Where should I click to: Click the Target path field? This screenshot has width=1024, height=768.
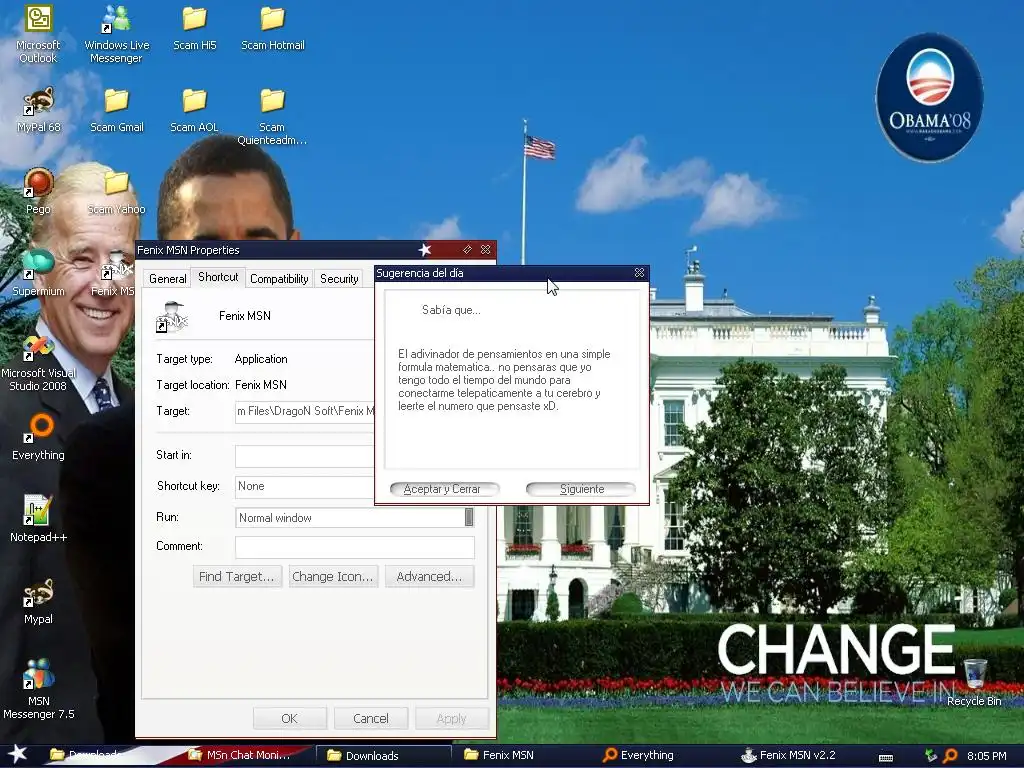coord(305,411)
